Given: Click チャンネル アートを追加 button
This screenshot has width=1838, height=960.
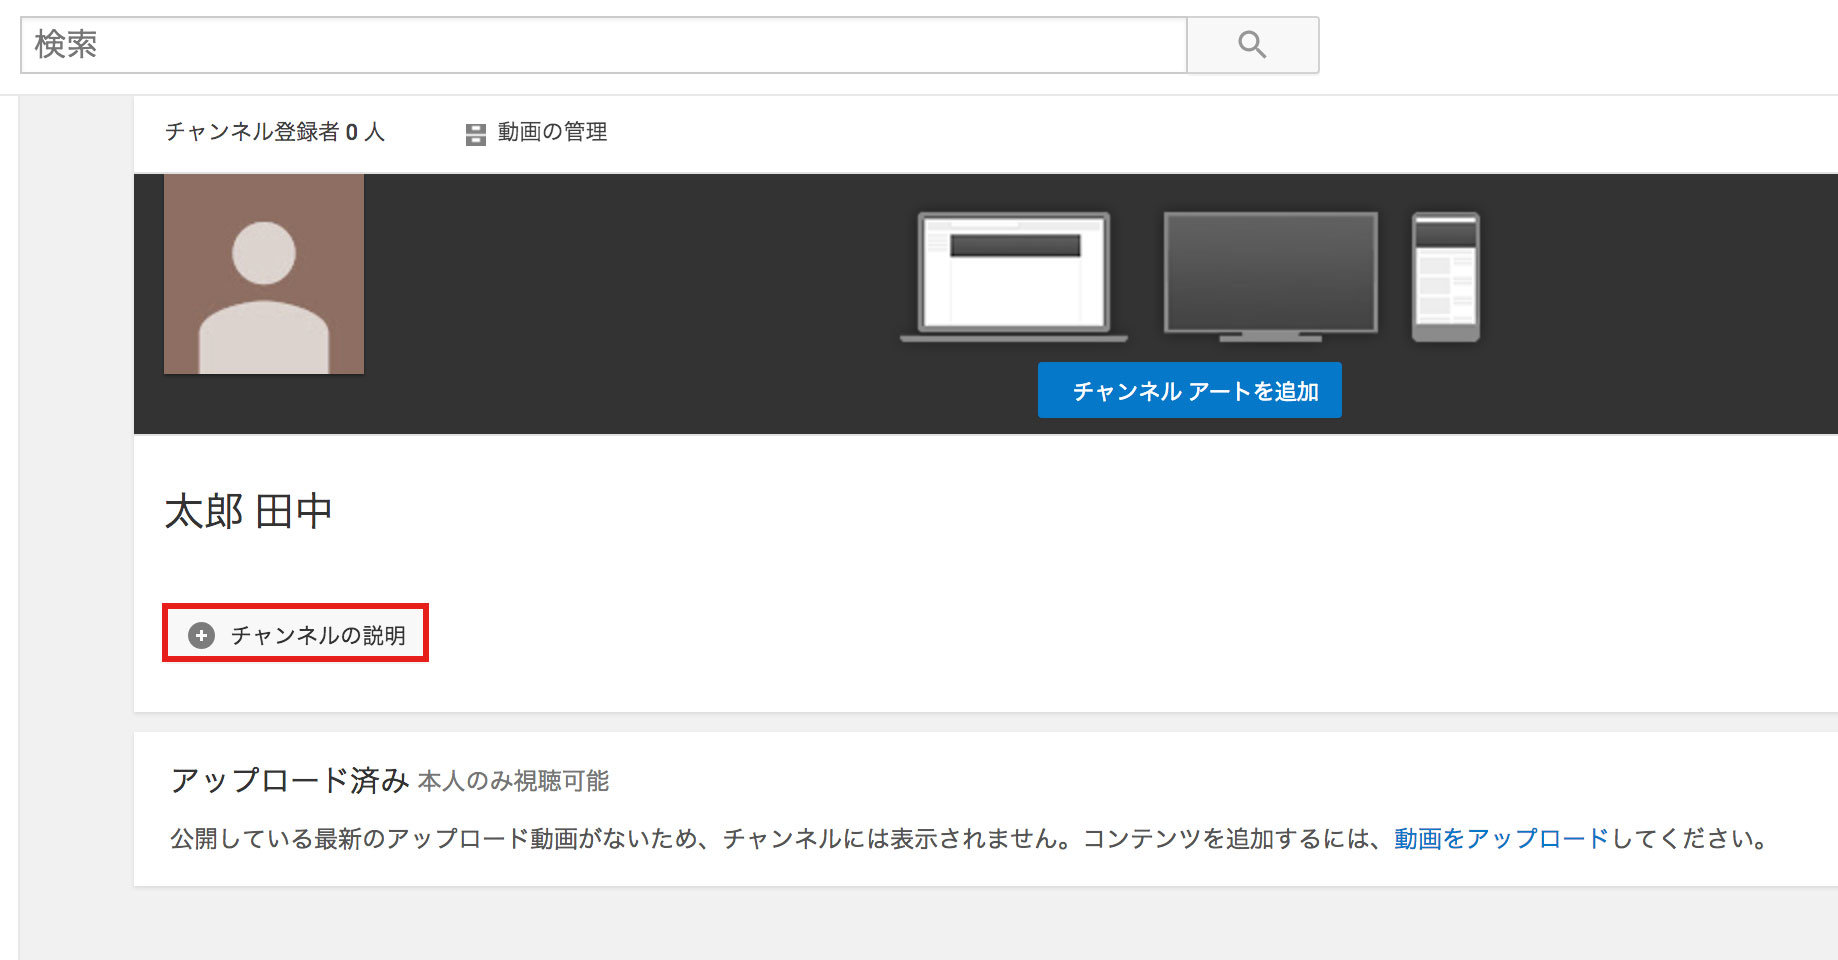Looking at the screenshot, I should 1190,390.
